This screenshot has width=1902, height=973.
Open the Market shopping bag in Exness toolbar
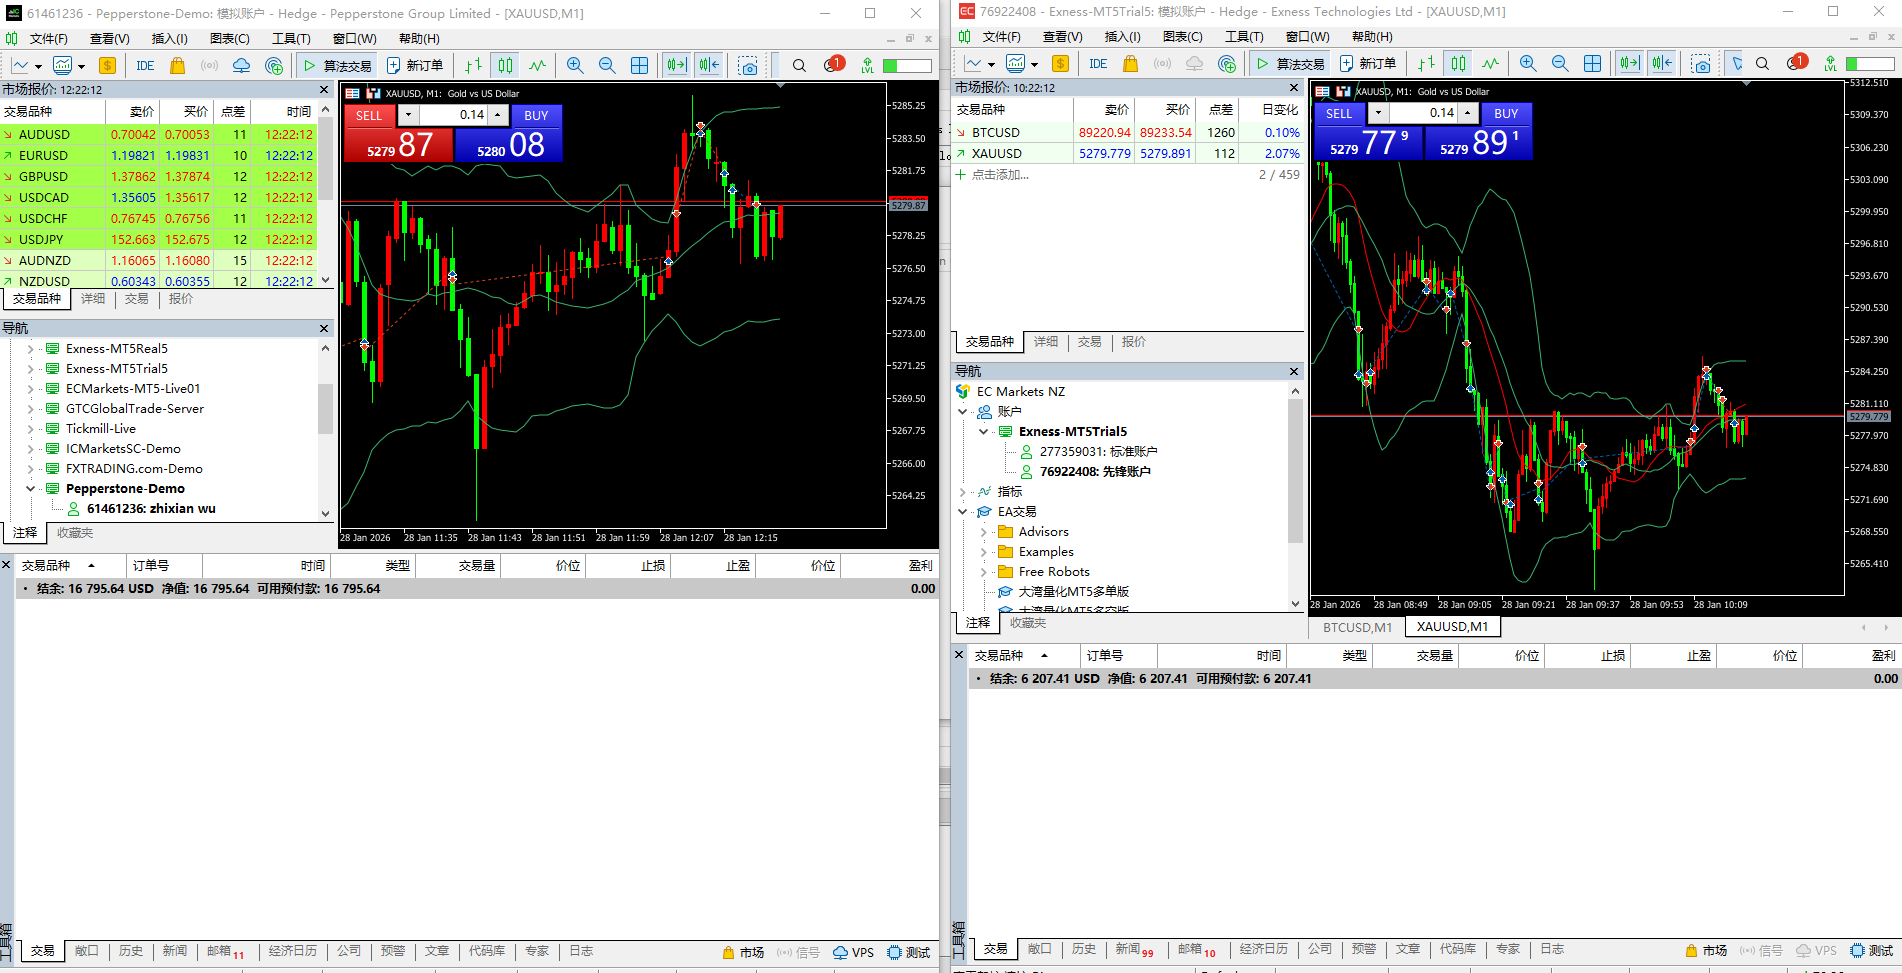click(1130, 64)
